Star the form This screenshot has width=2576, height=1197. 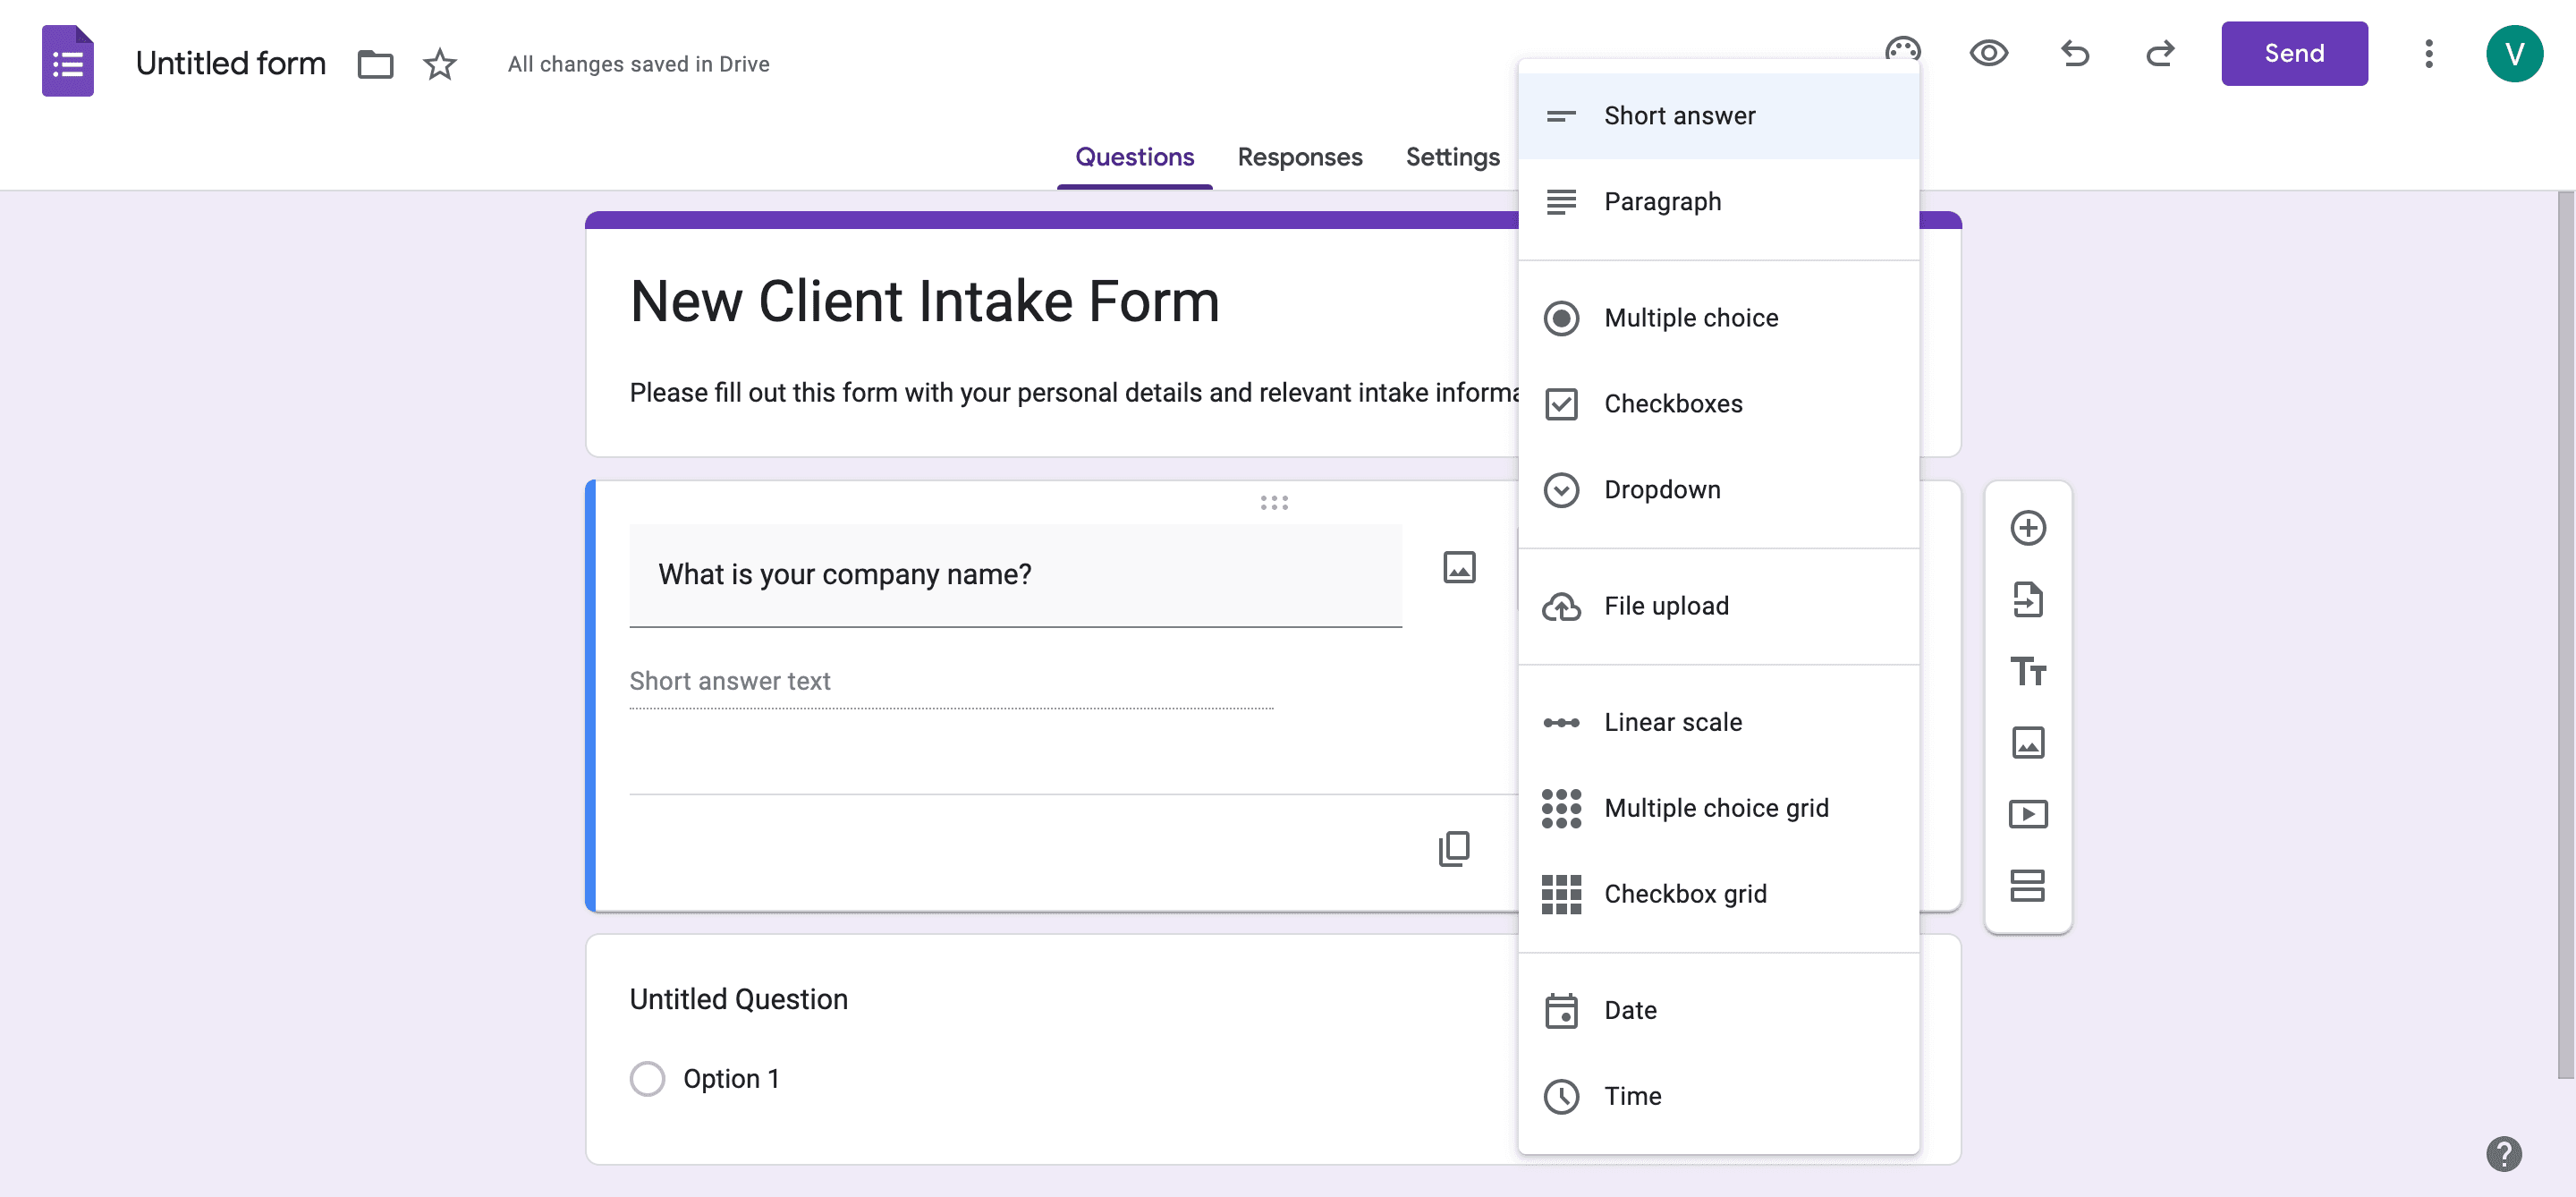point(440,64)
